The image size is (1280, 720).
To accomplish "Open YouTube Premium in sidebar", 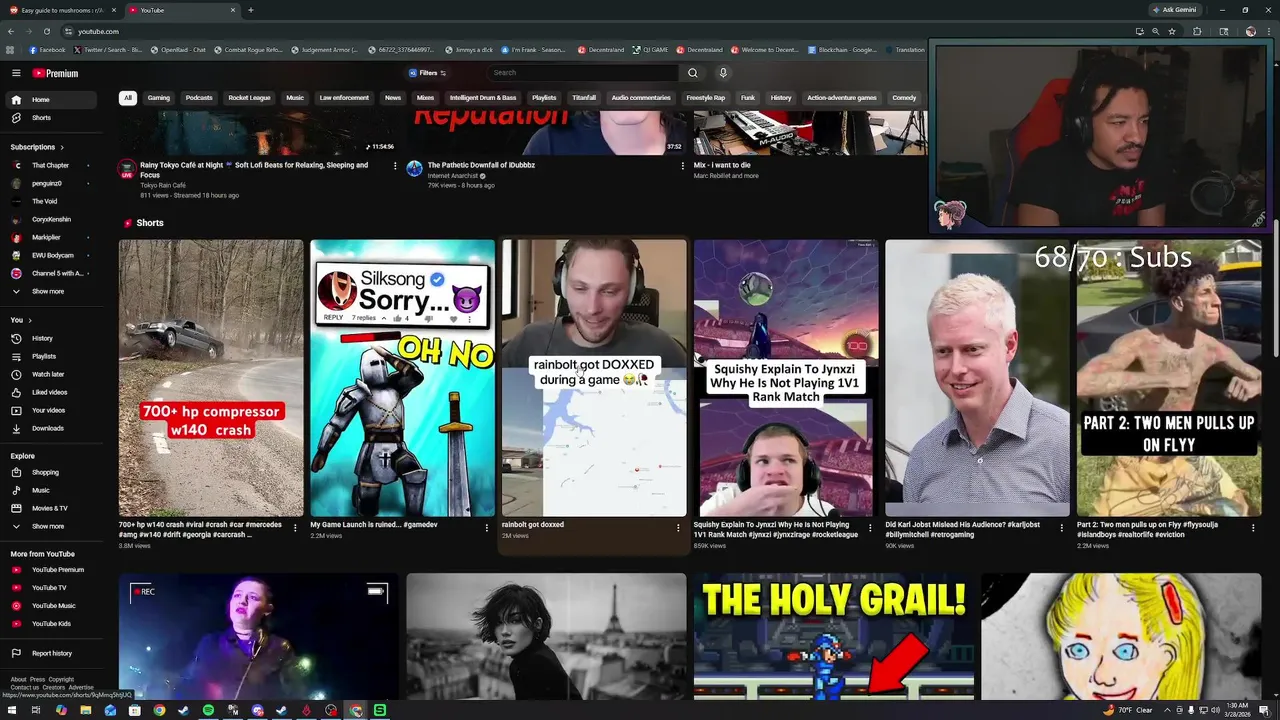I will [x=52, y=569].
